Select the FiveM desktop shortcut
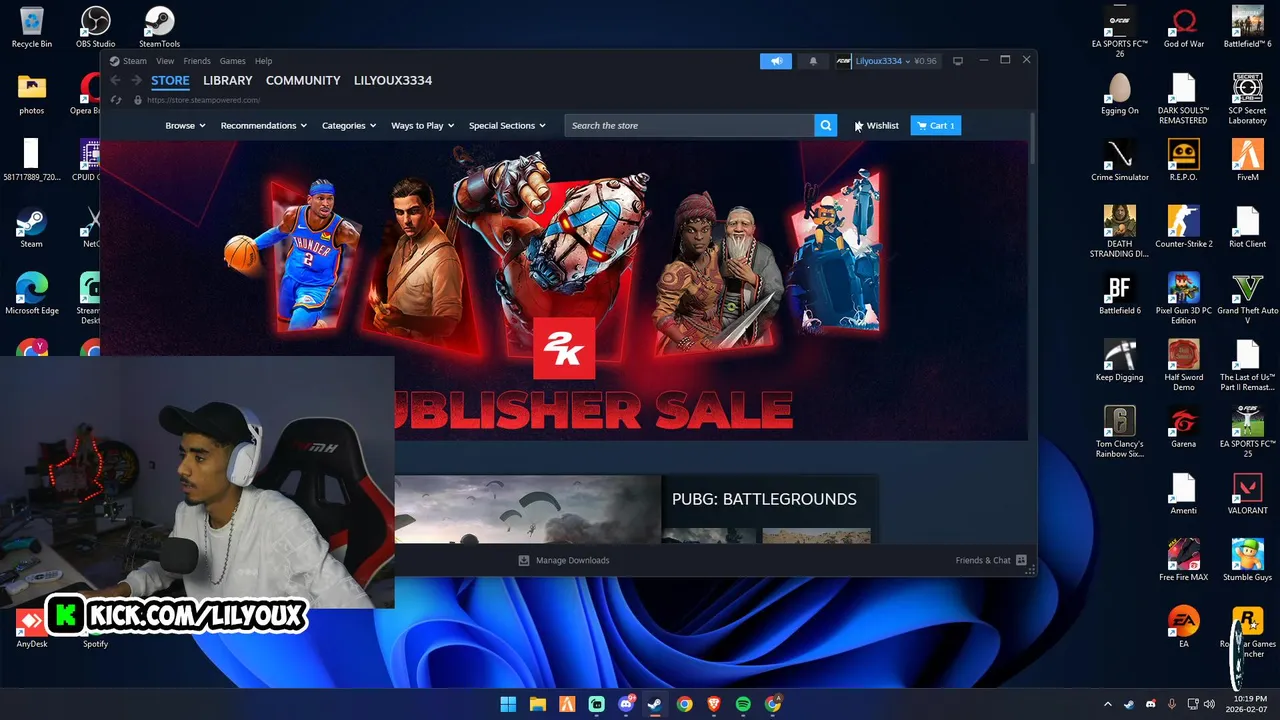Screen dimensions: 1280x720 click(x=1247, y=160)
